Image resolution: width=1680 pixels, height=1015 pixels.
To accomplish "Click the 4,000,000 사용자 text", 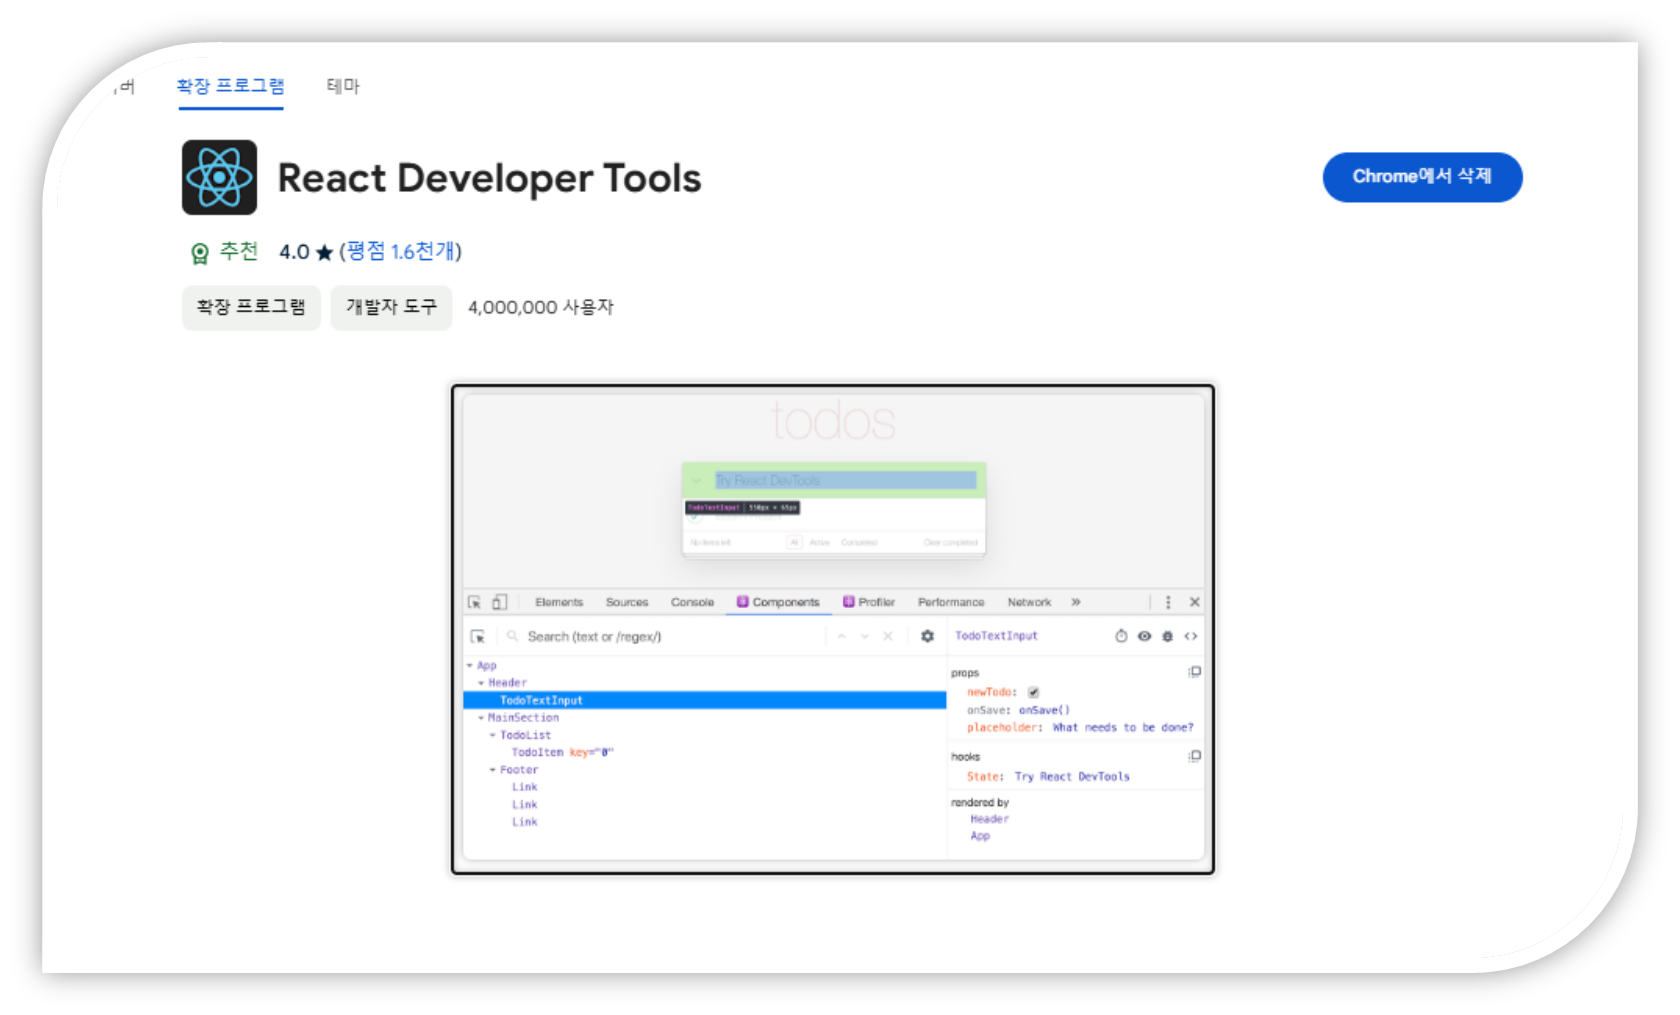I will [x=541, y=307].
